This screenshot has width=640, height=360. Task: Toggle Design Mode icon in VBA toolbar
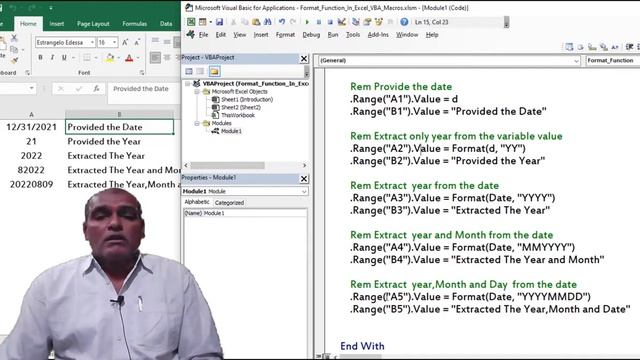tap(342, 22)
